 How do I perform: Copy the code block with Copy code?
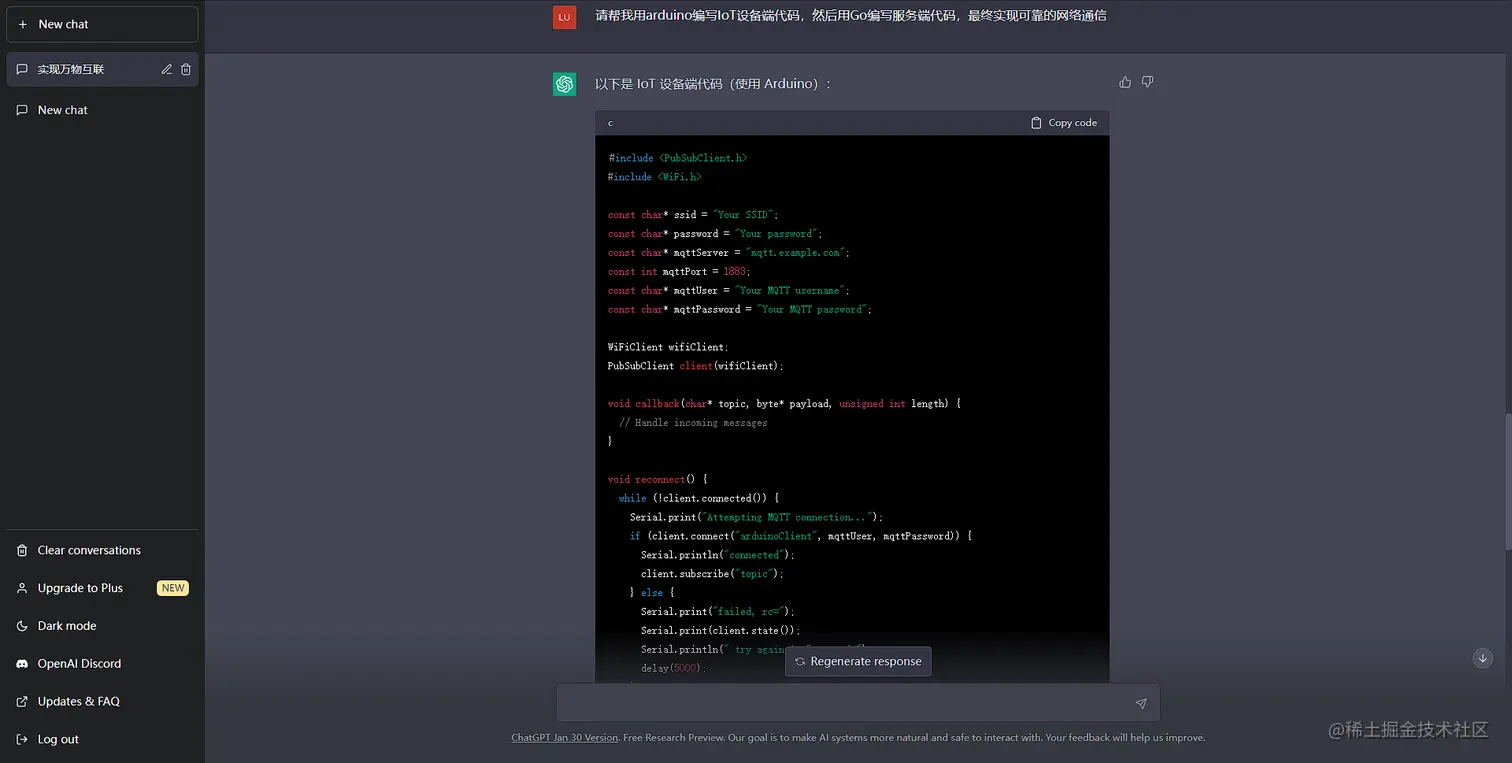click(x=1064, y=123)
